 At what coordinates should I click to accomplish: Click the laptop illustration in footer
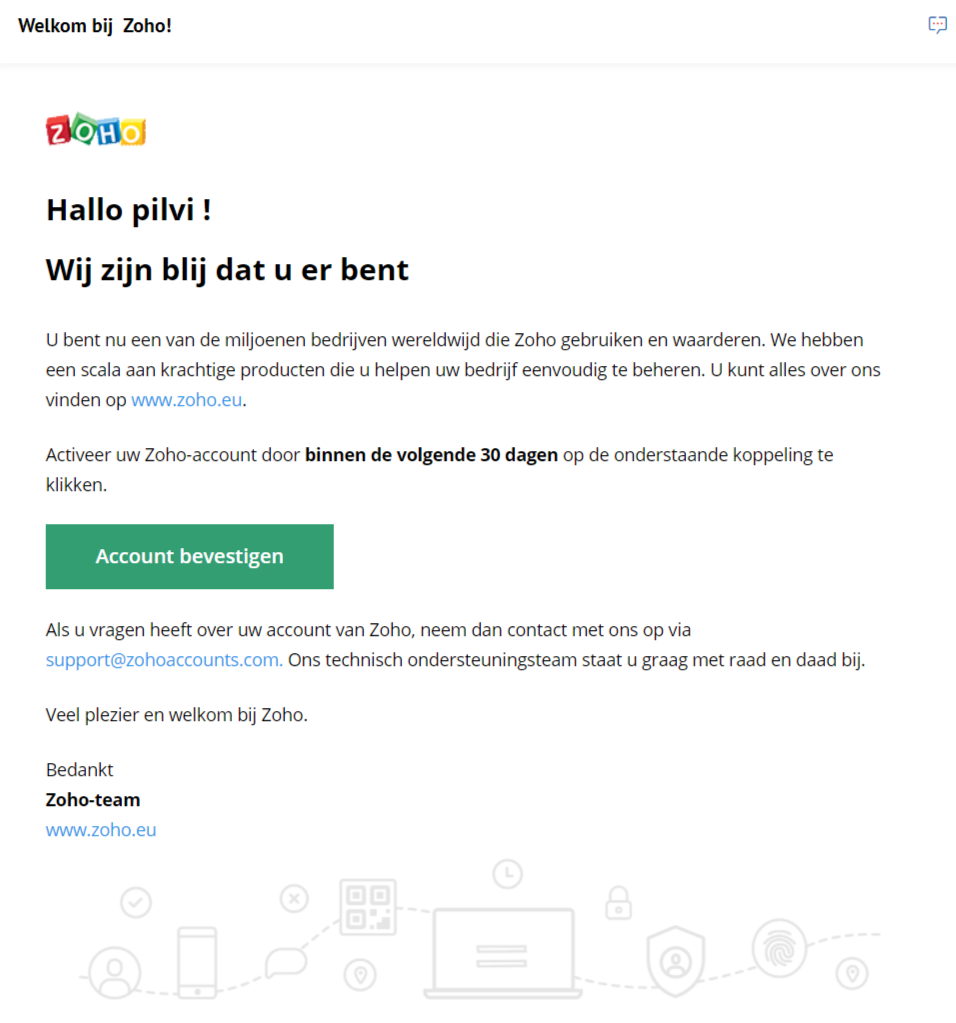coord(503,953)
